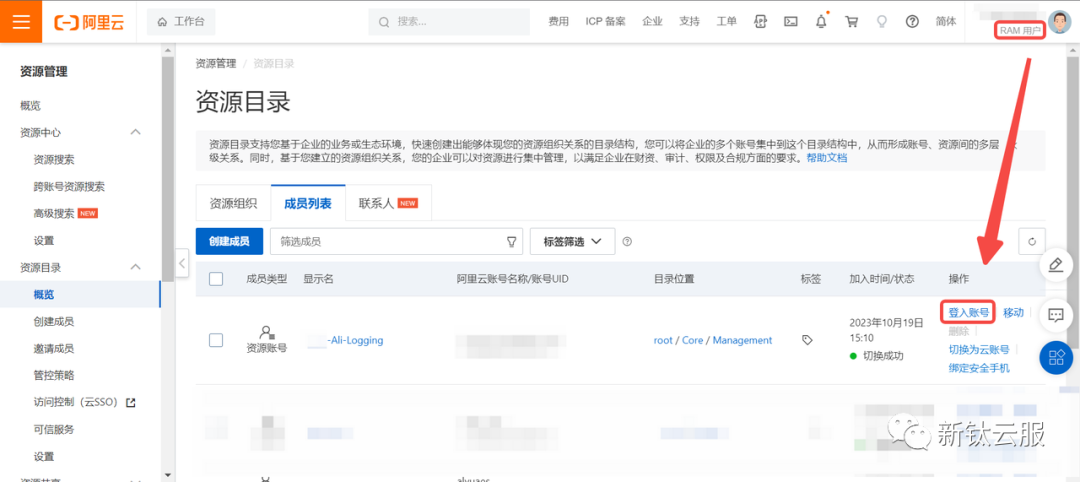
Task: Open the user avatar menu
Action: [x=1059, y=21]
